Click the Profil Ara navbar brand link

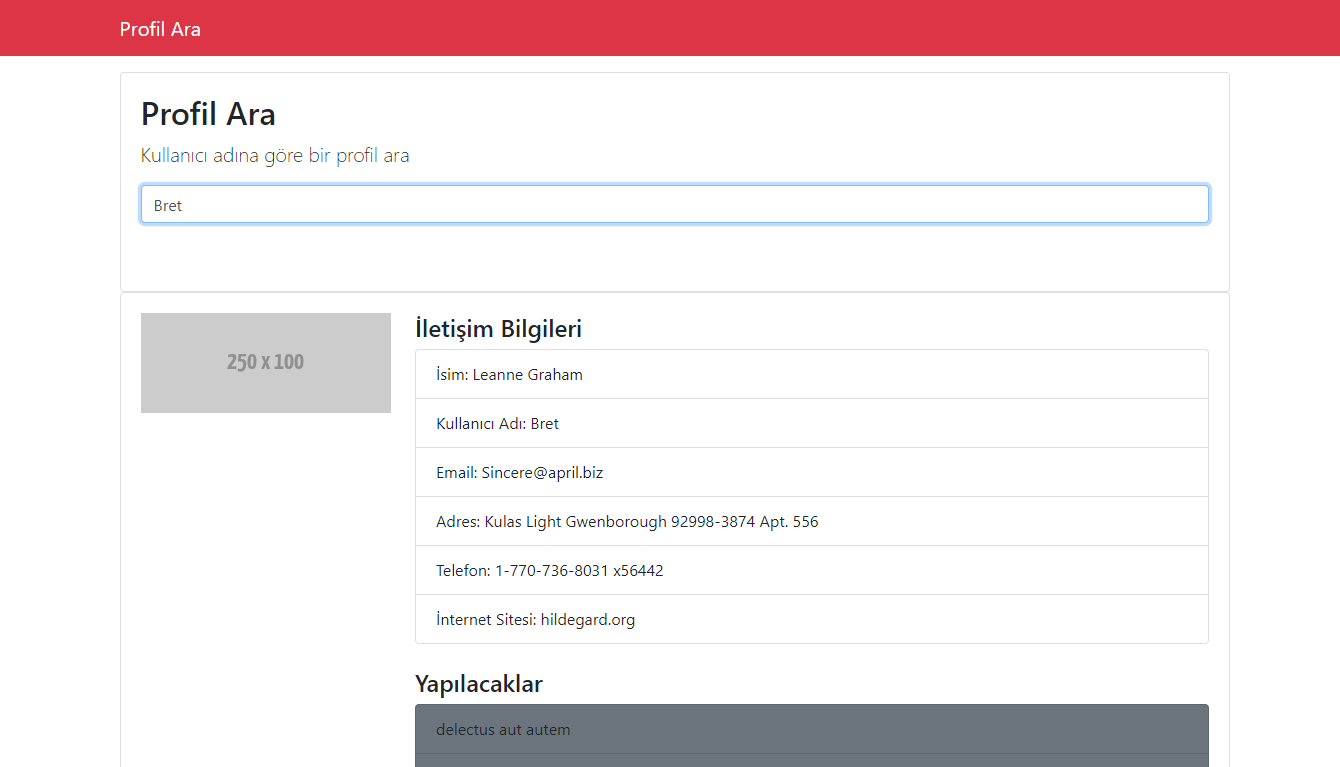160,28
